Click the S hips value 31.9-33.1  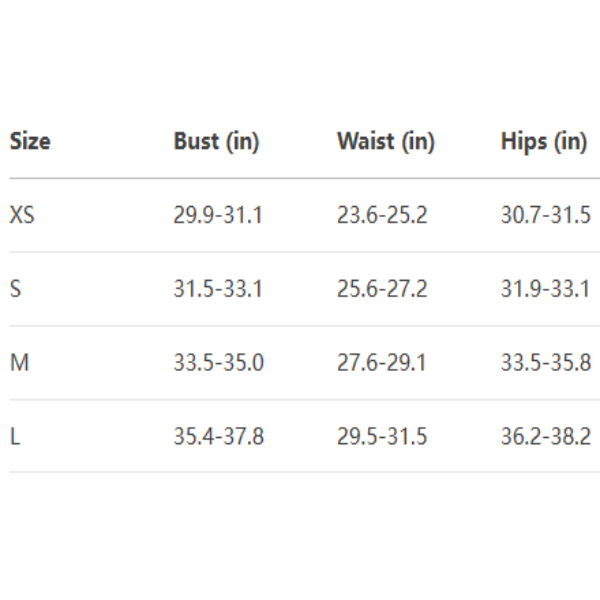click(x=545, y=289)
